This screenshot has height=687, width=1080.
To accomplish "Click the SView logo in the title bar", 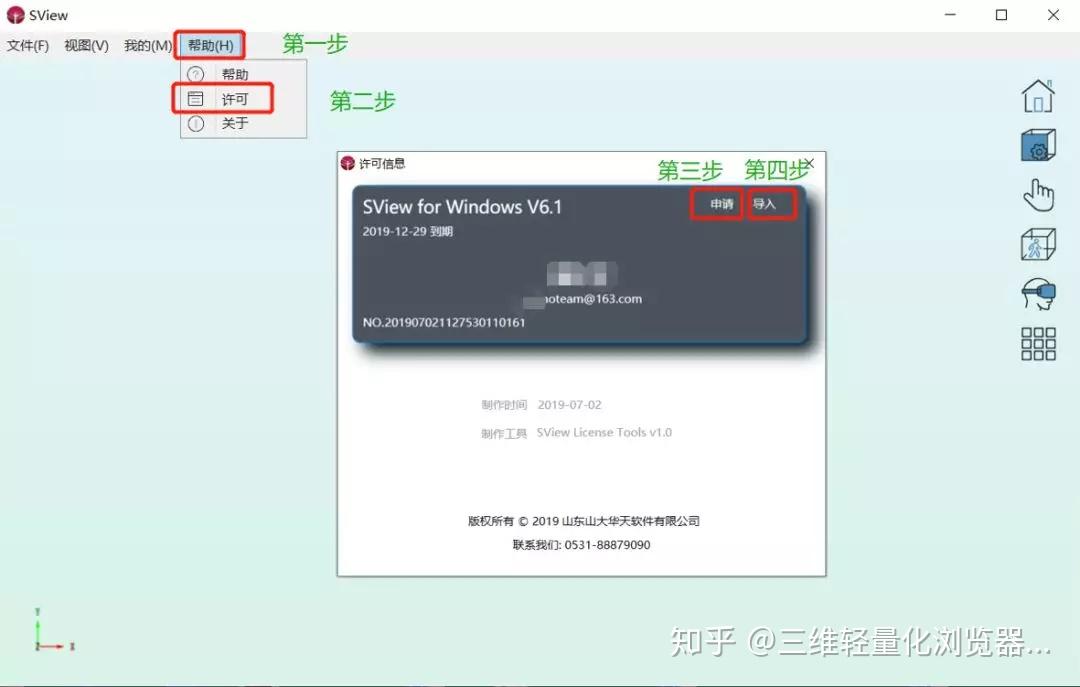I will (x=15, y=15).
